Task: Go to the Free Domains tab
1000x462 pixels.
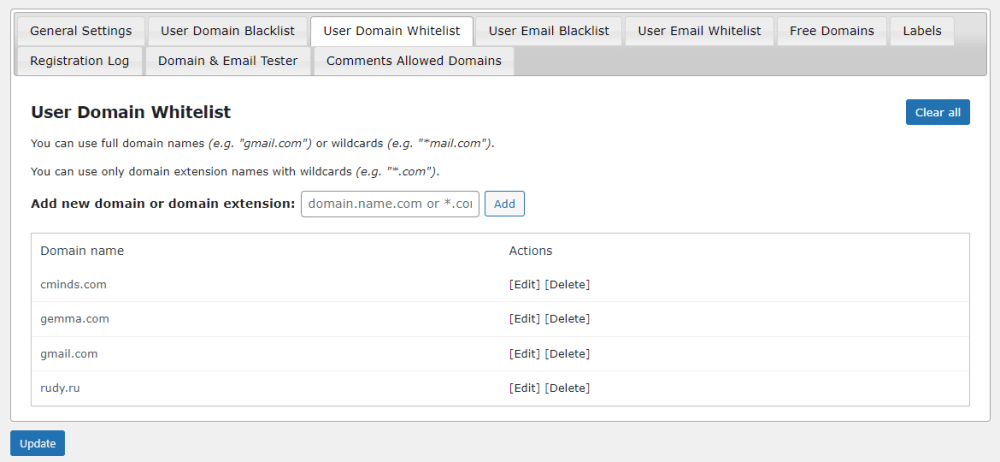Action: pyautogui.click(x=831, y=31)
